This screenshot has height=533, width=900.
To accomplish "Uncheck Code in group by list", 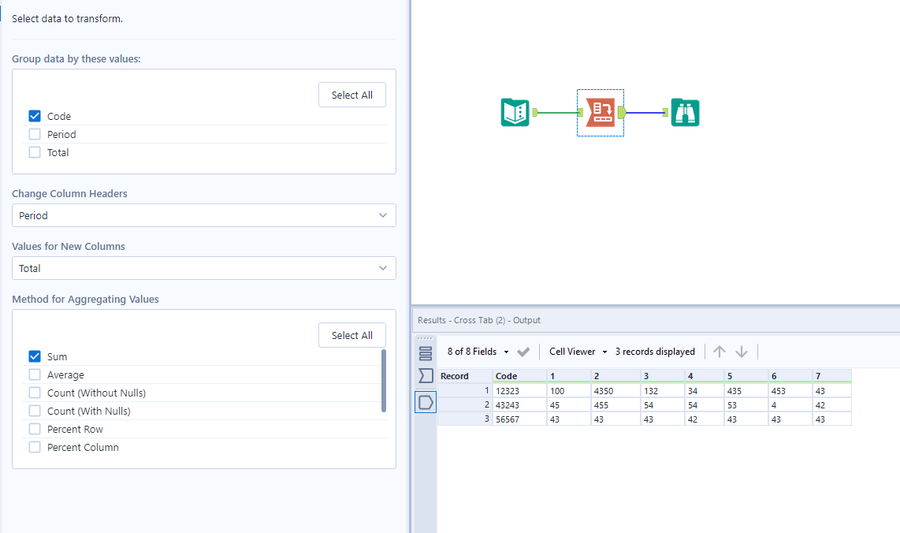I will tap(34, 116).
